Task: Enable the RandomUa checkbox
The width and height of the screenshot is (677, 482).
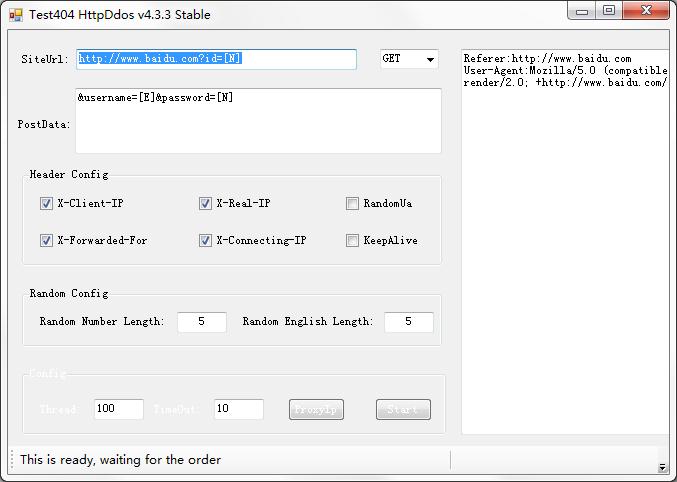Action: click(352, 203)
